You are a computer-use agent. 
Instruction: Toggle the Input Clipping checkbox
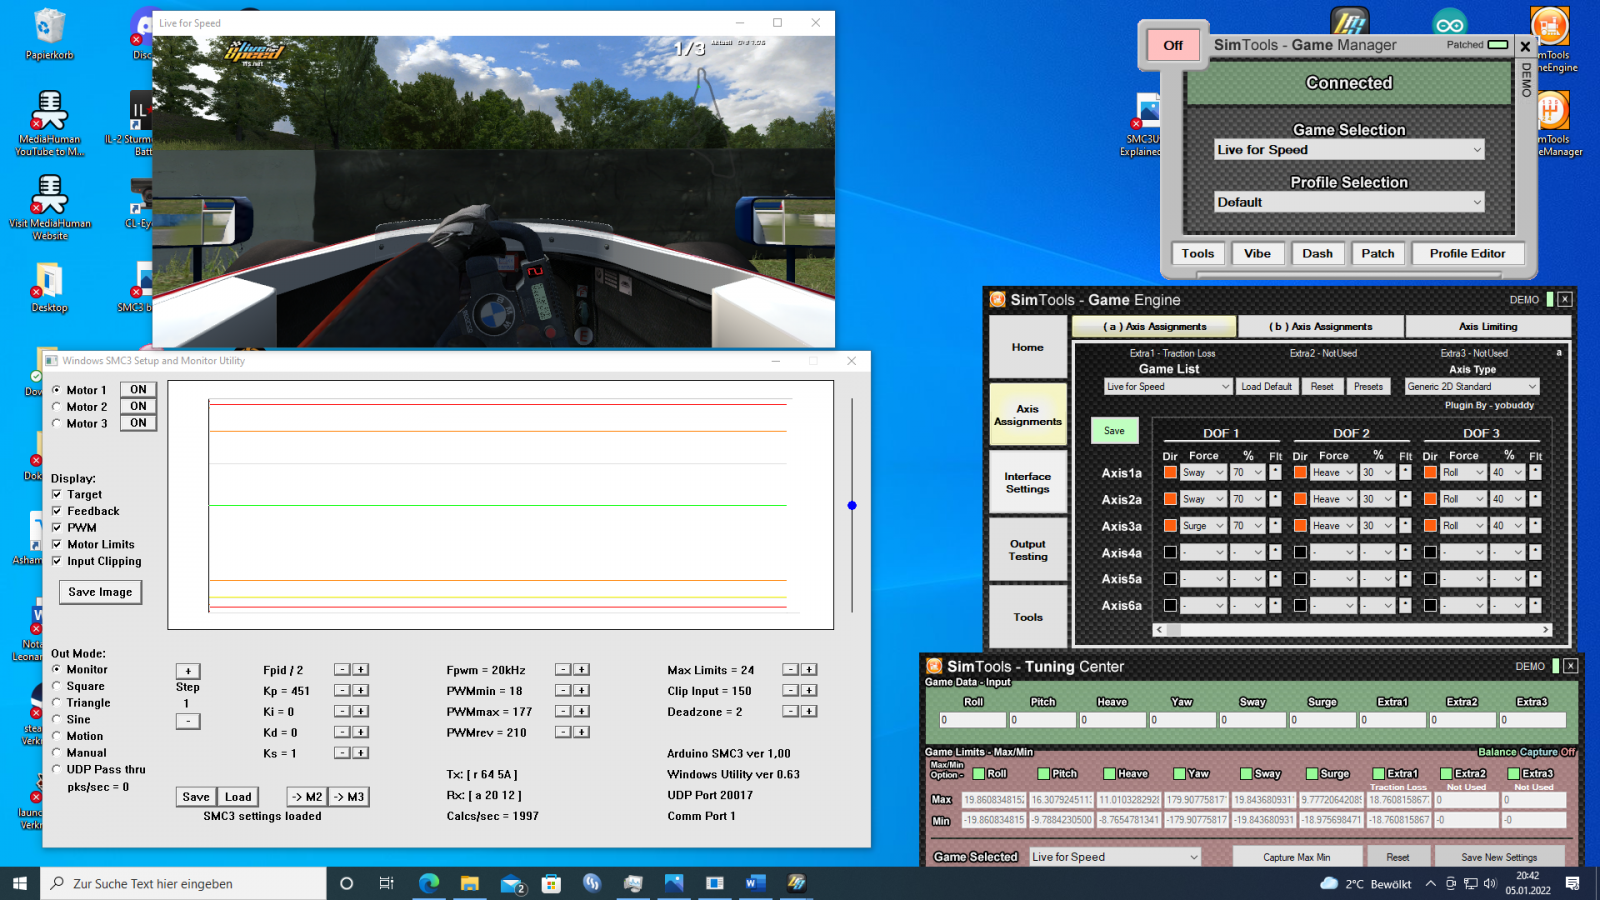click(x=57, y=561)
